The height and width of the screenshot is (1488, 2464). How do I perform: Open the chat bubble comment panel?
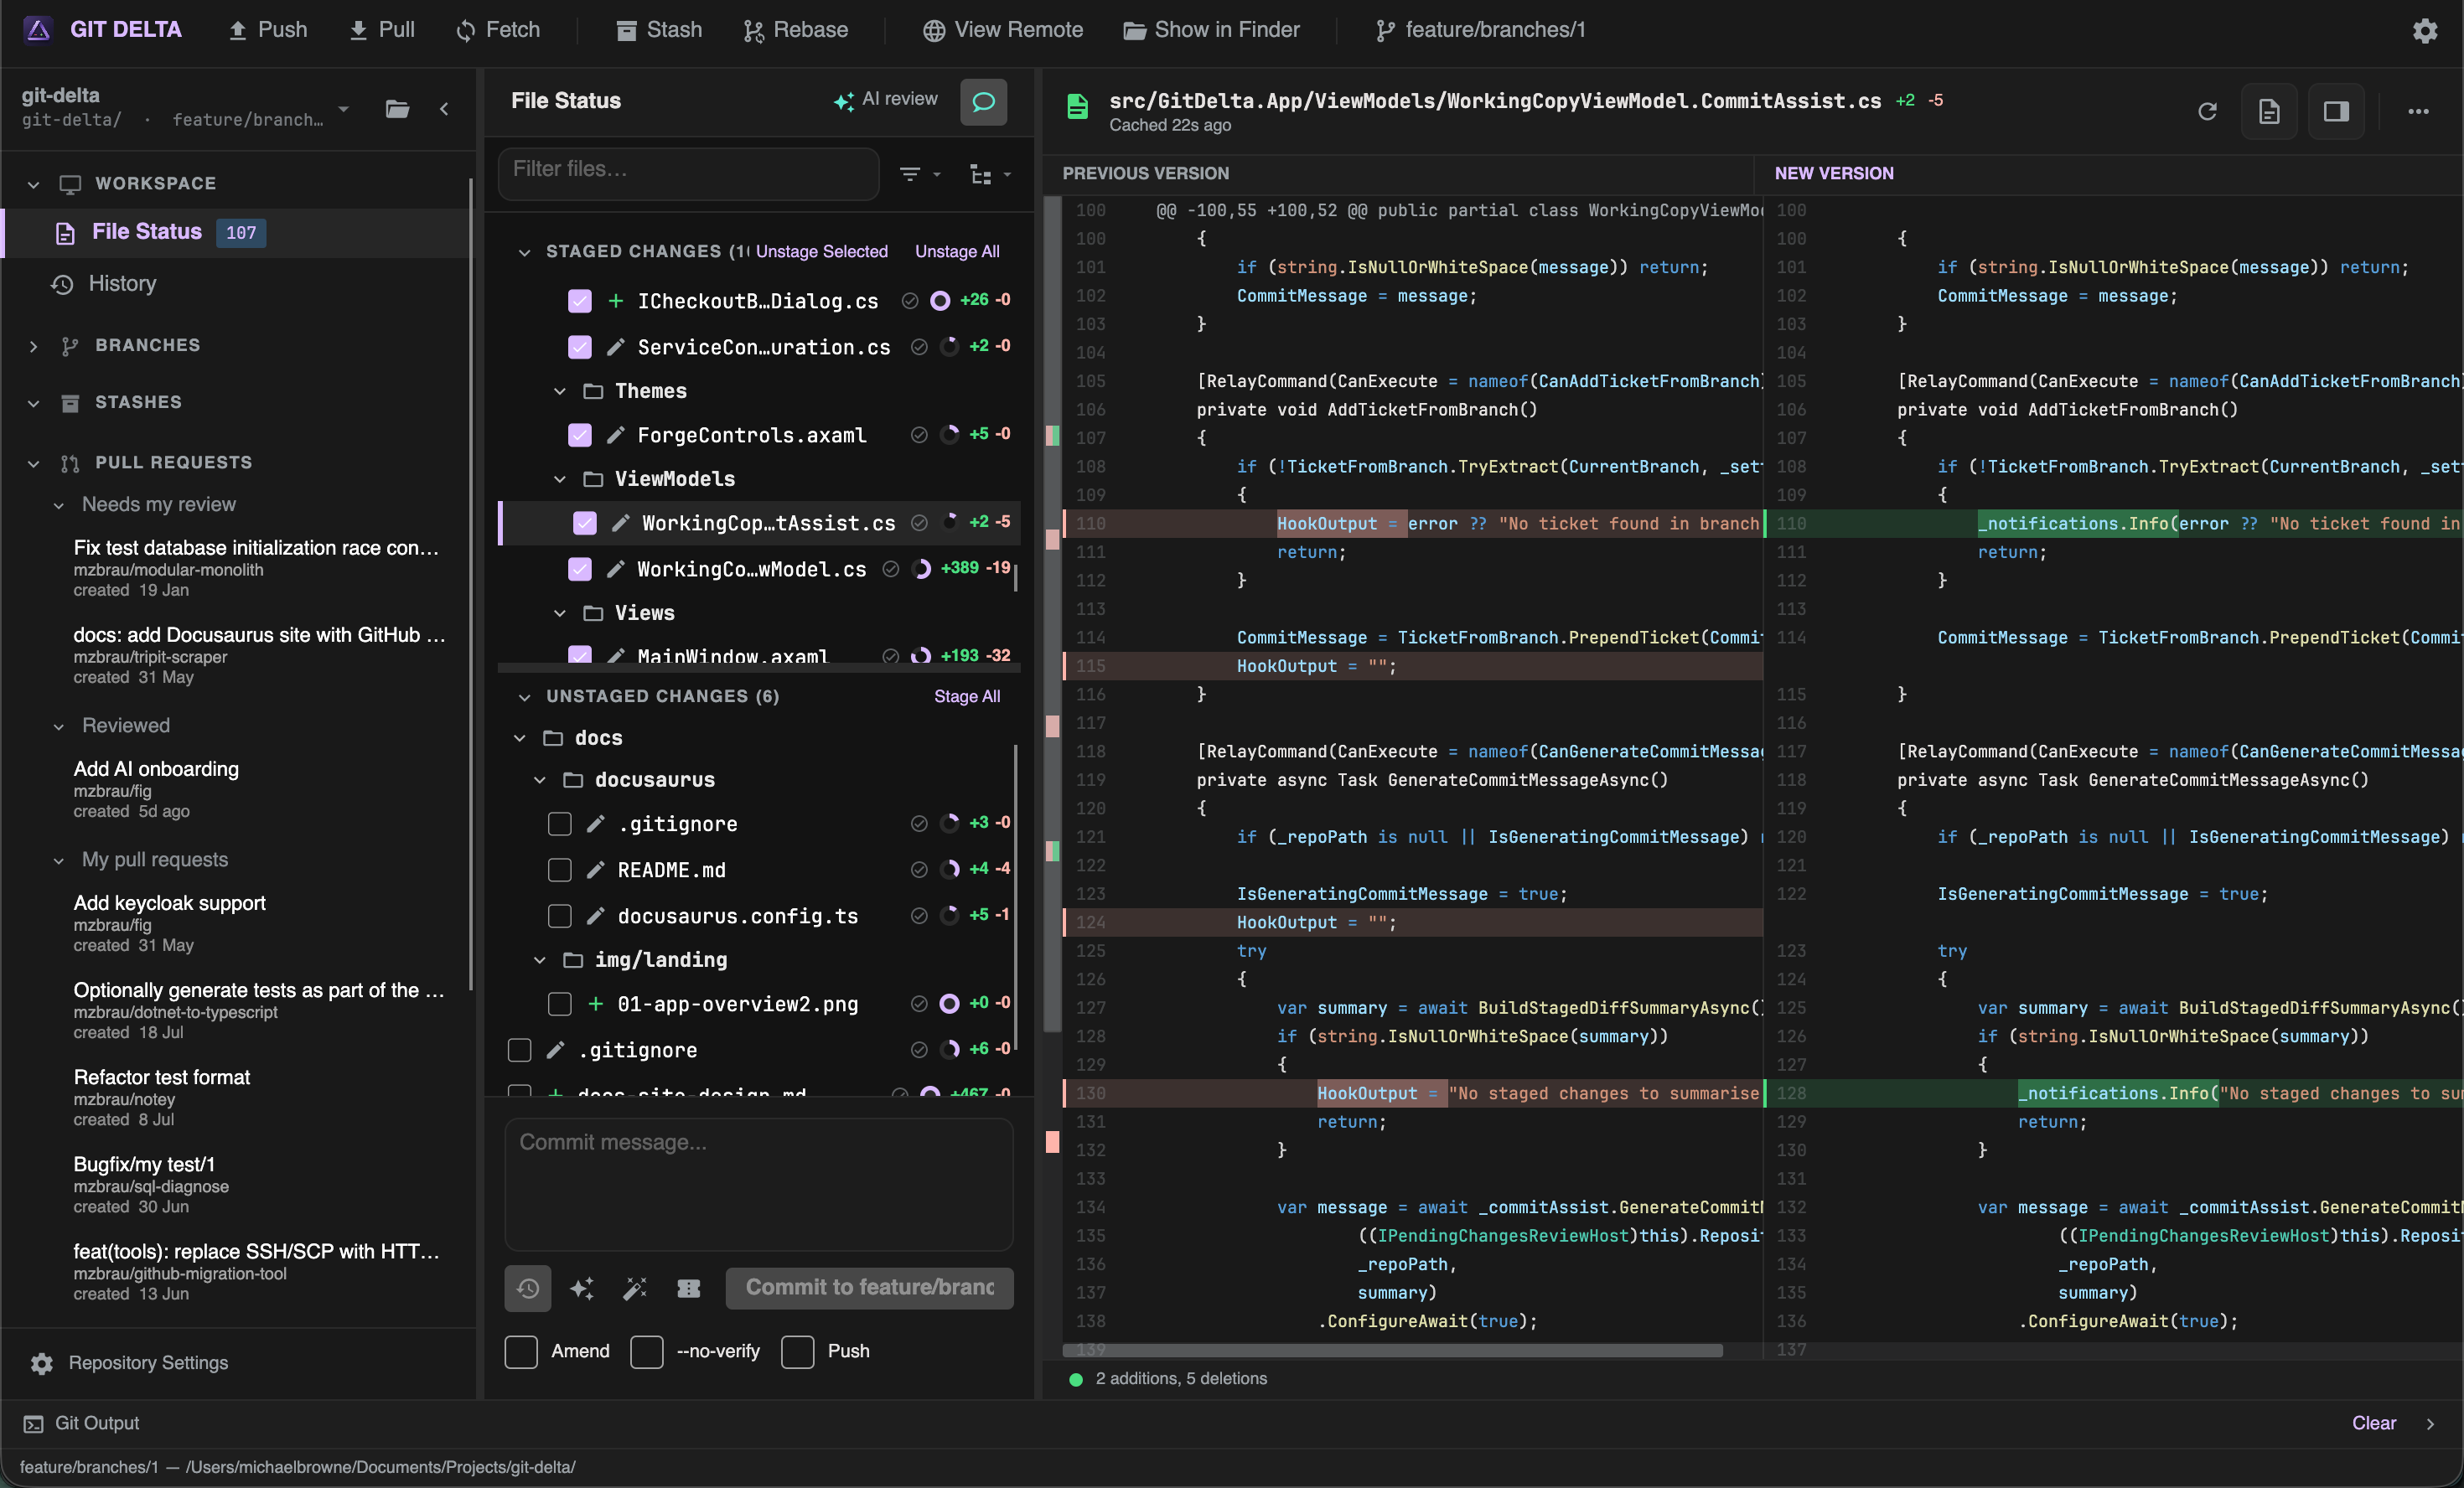tap(983, 101)
